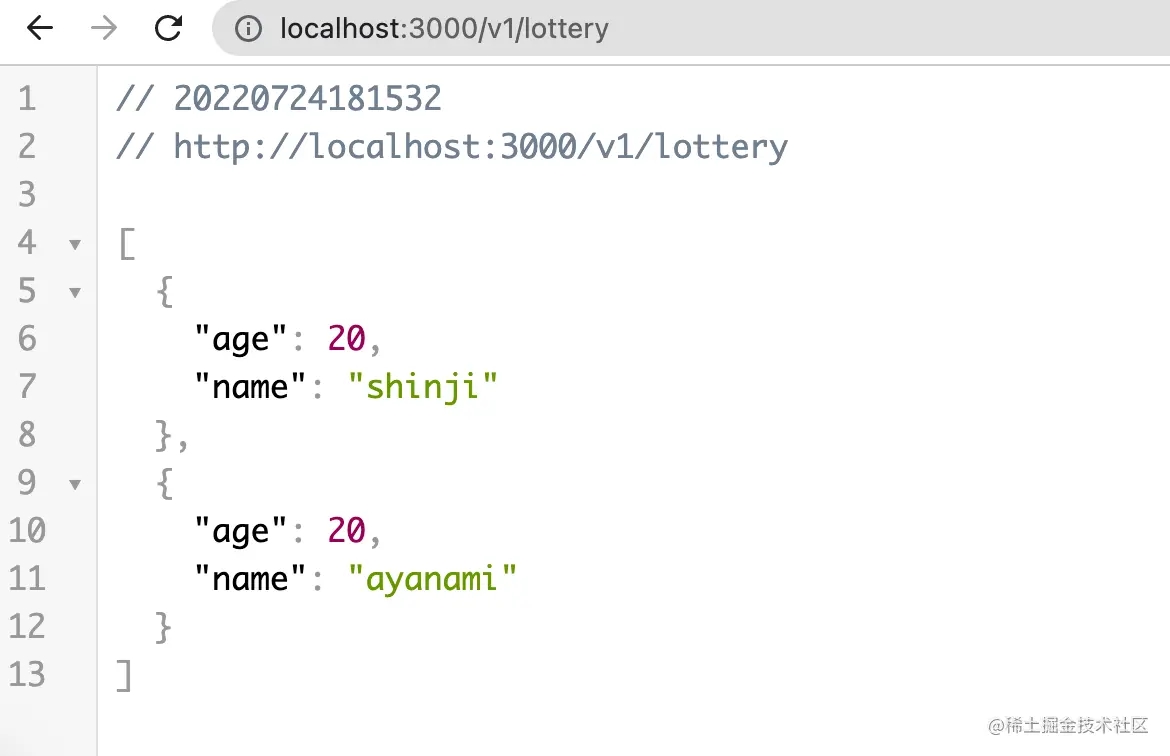Reload the lottery page
1170x756 pixels.
[168, 28]
